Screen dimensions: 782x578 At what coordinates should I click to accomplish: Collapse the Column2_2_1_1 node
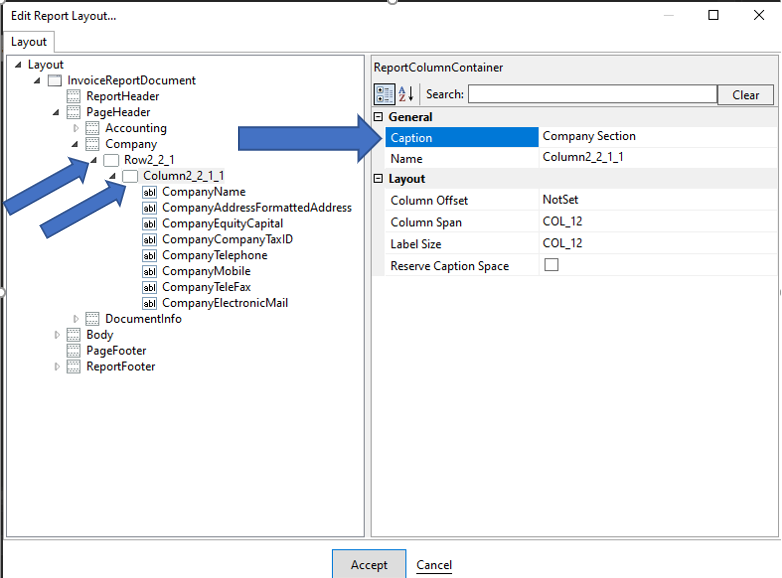point(113,176)
